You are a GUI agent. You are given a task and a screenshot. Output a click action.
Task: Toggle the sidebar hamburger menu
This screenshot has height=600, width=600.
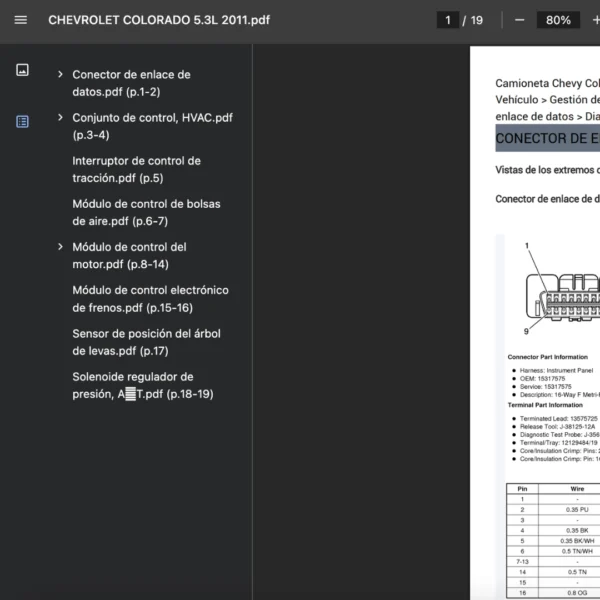21,20
